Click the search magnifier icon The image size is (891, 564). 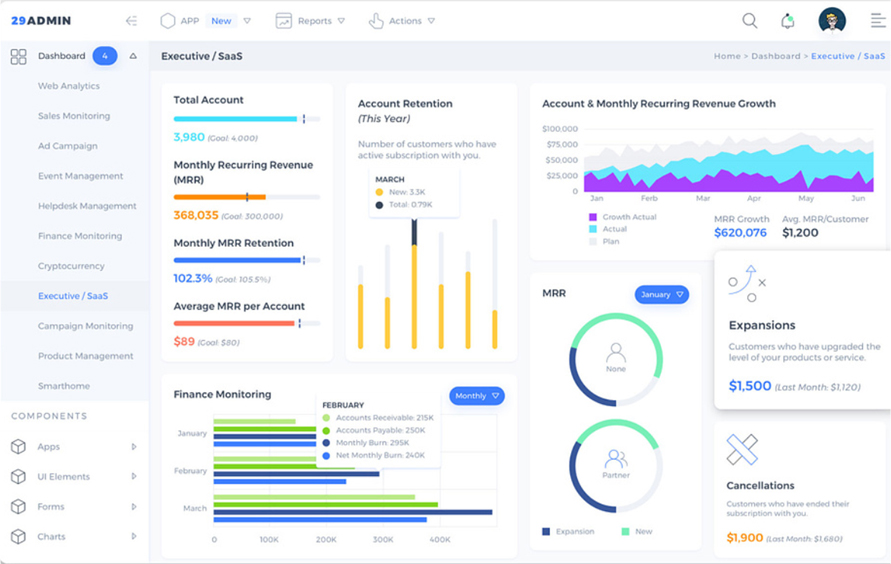pos(749,21)
